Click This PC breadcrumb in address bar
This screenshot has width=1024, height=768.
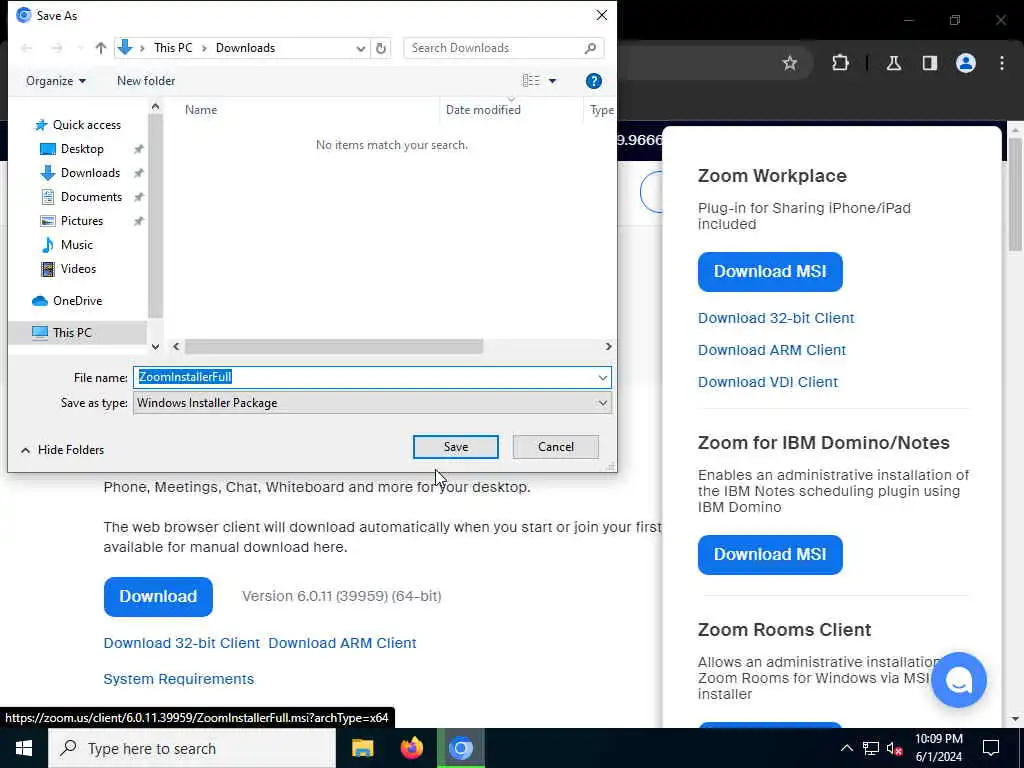click(173, 48)
